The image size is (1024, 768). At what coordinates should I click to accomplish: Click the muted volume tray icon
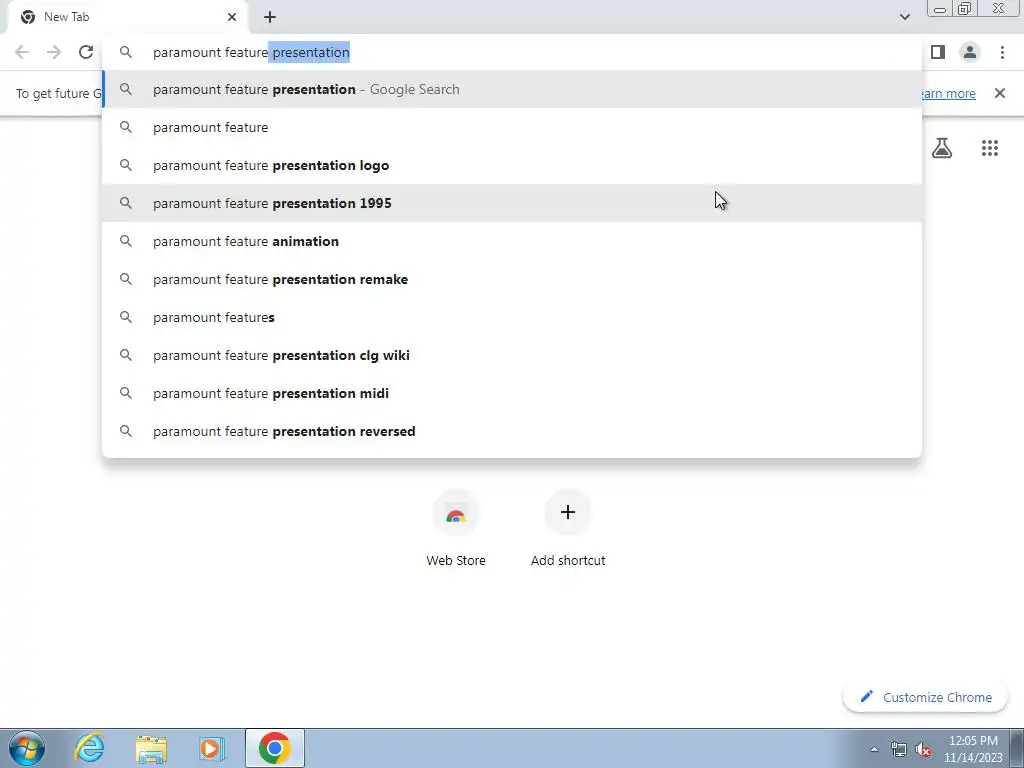tap(923, 749)
